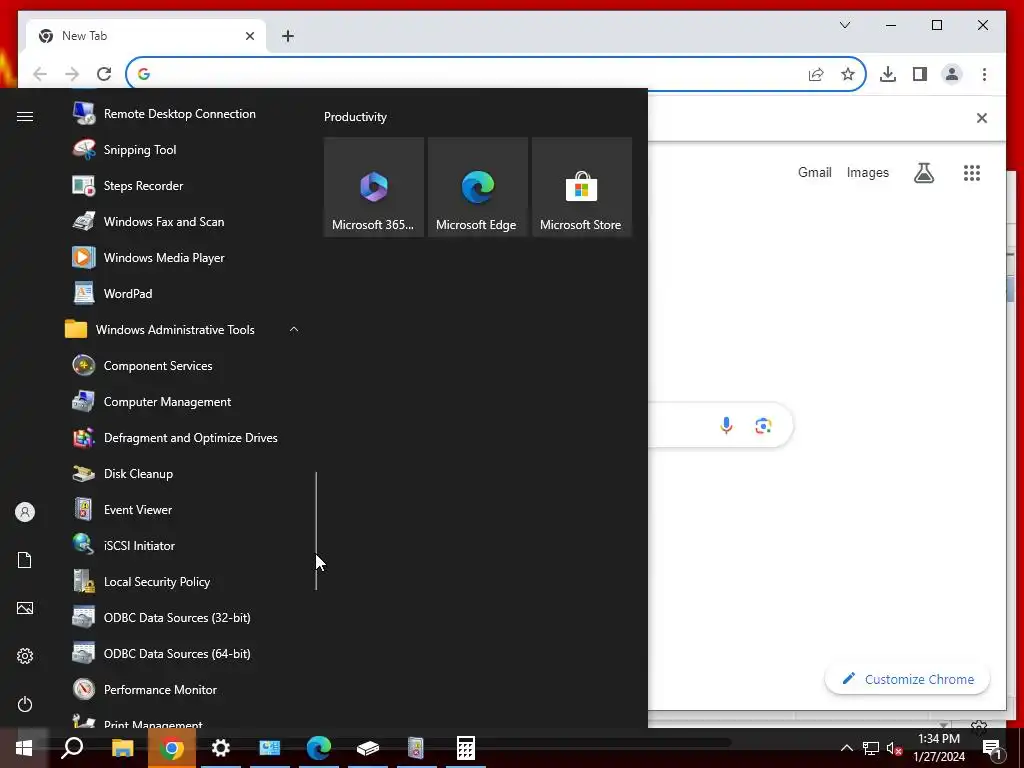The width and height of the screenshot is (1024, 768).
Task: Click the Productivity group heading
Action: (355, 117)
